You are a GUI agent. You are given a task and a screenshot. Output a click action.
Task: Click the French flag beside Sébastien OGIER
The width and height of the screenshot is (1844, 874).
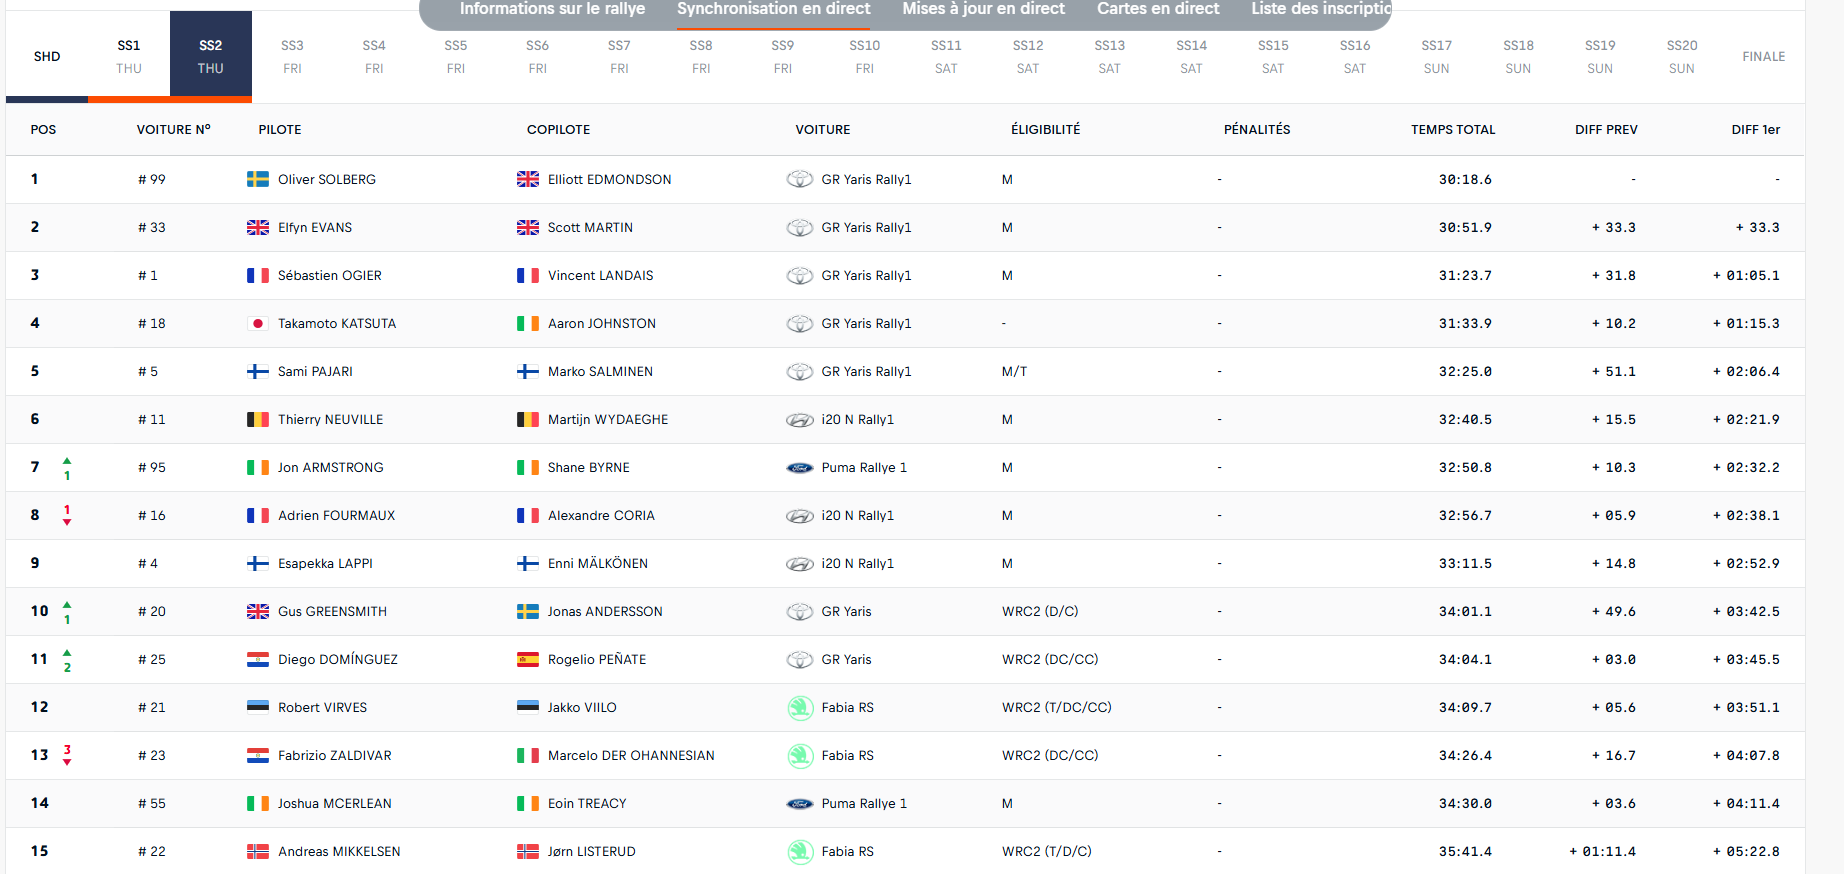tap(258, 275)
